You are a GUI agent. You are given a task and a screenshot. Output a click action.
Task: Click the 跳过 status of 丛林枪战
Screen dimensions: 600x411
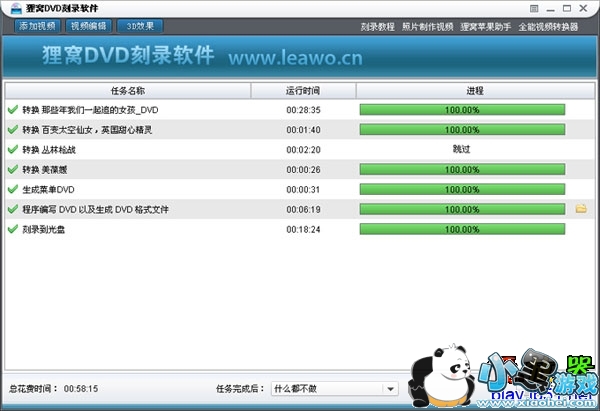click(461, 149)
